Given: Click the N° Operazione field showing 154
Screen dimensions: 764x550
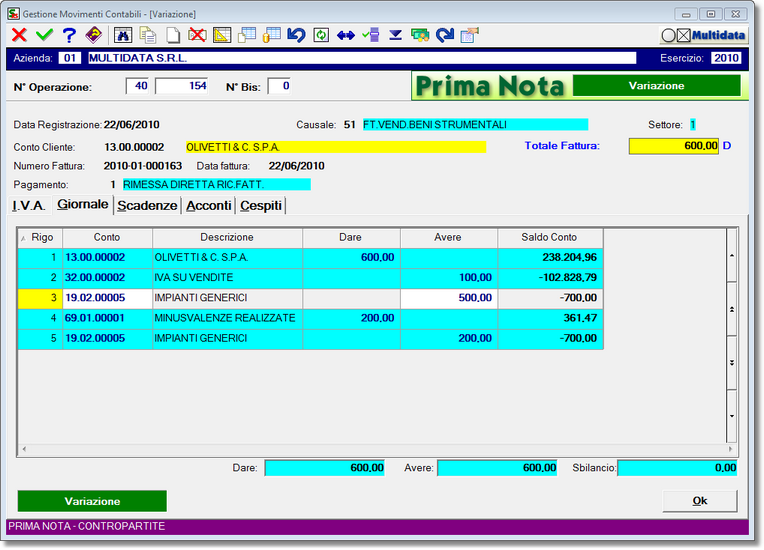Looking at the screenshot, I should click(x=182, y=86).
